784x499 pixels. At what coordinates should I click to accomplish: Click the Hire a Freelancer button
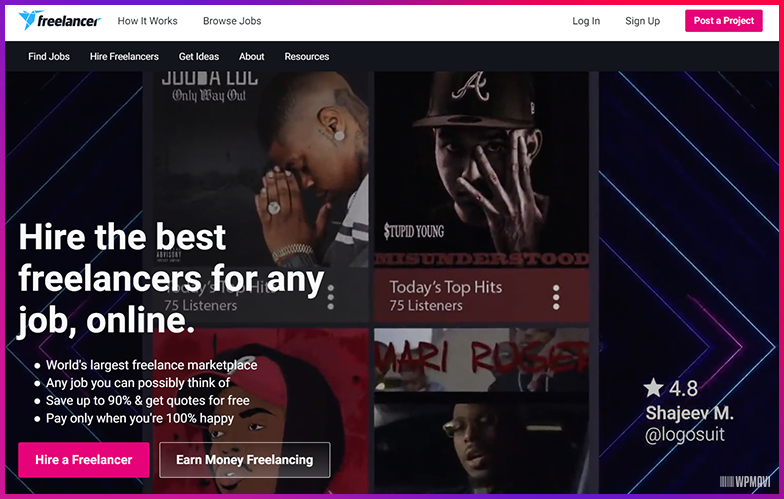coord(84,460)
